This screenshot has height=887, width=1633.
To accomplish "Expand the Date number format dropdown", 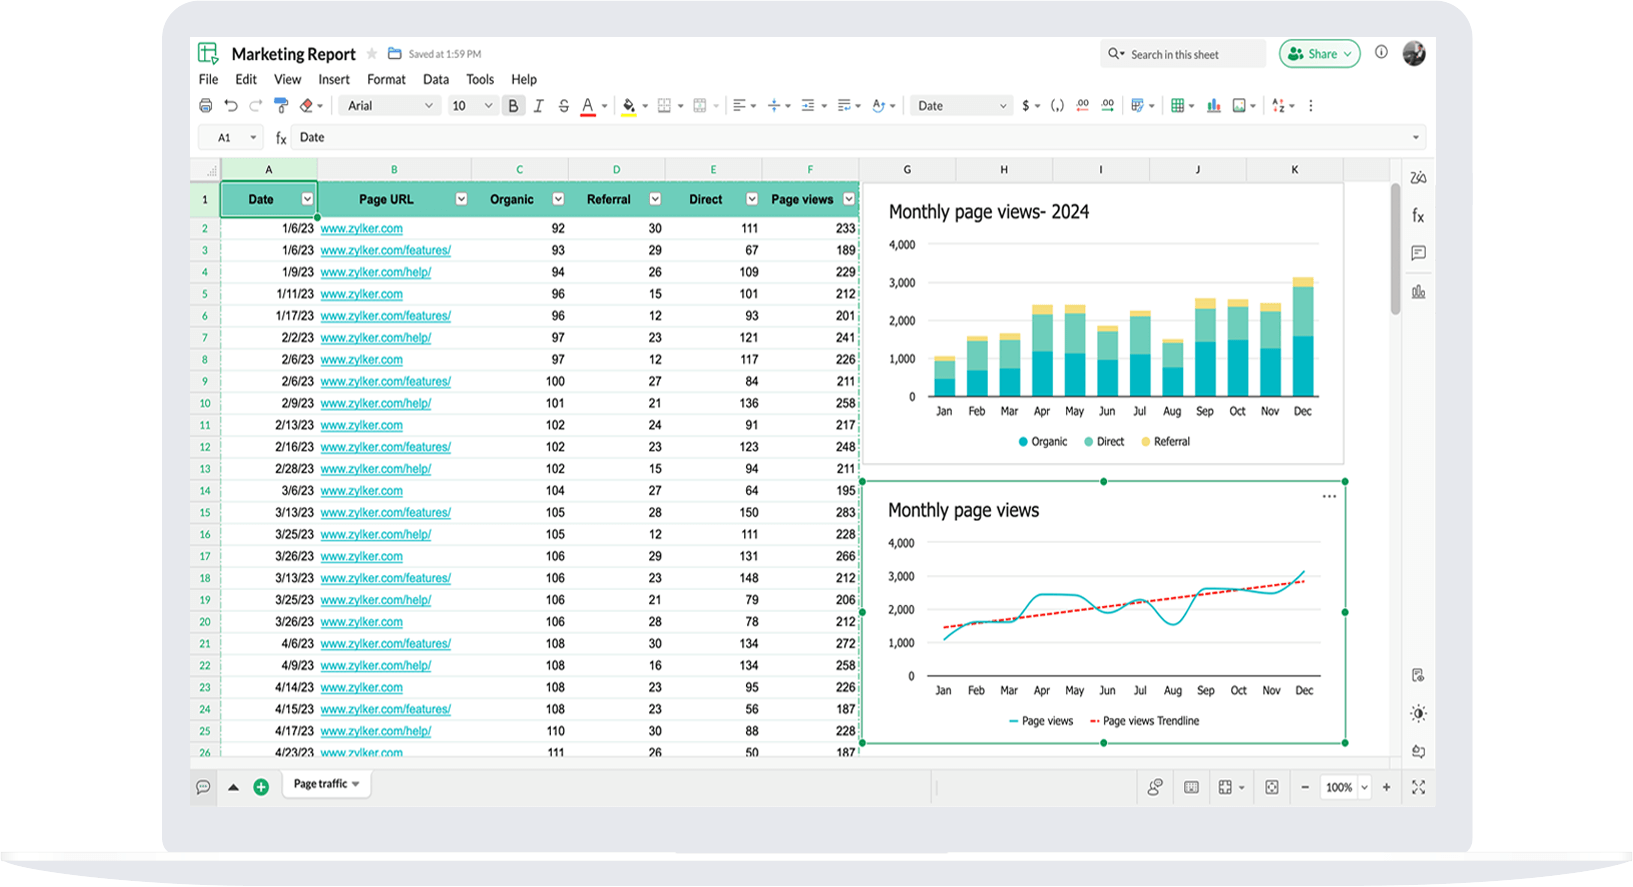I will (961, 106).
